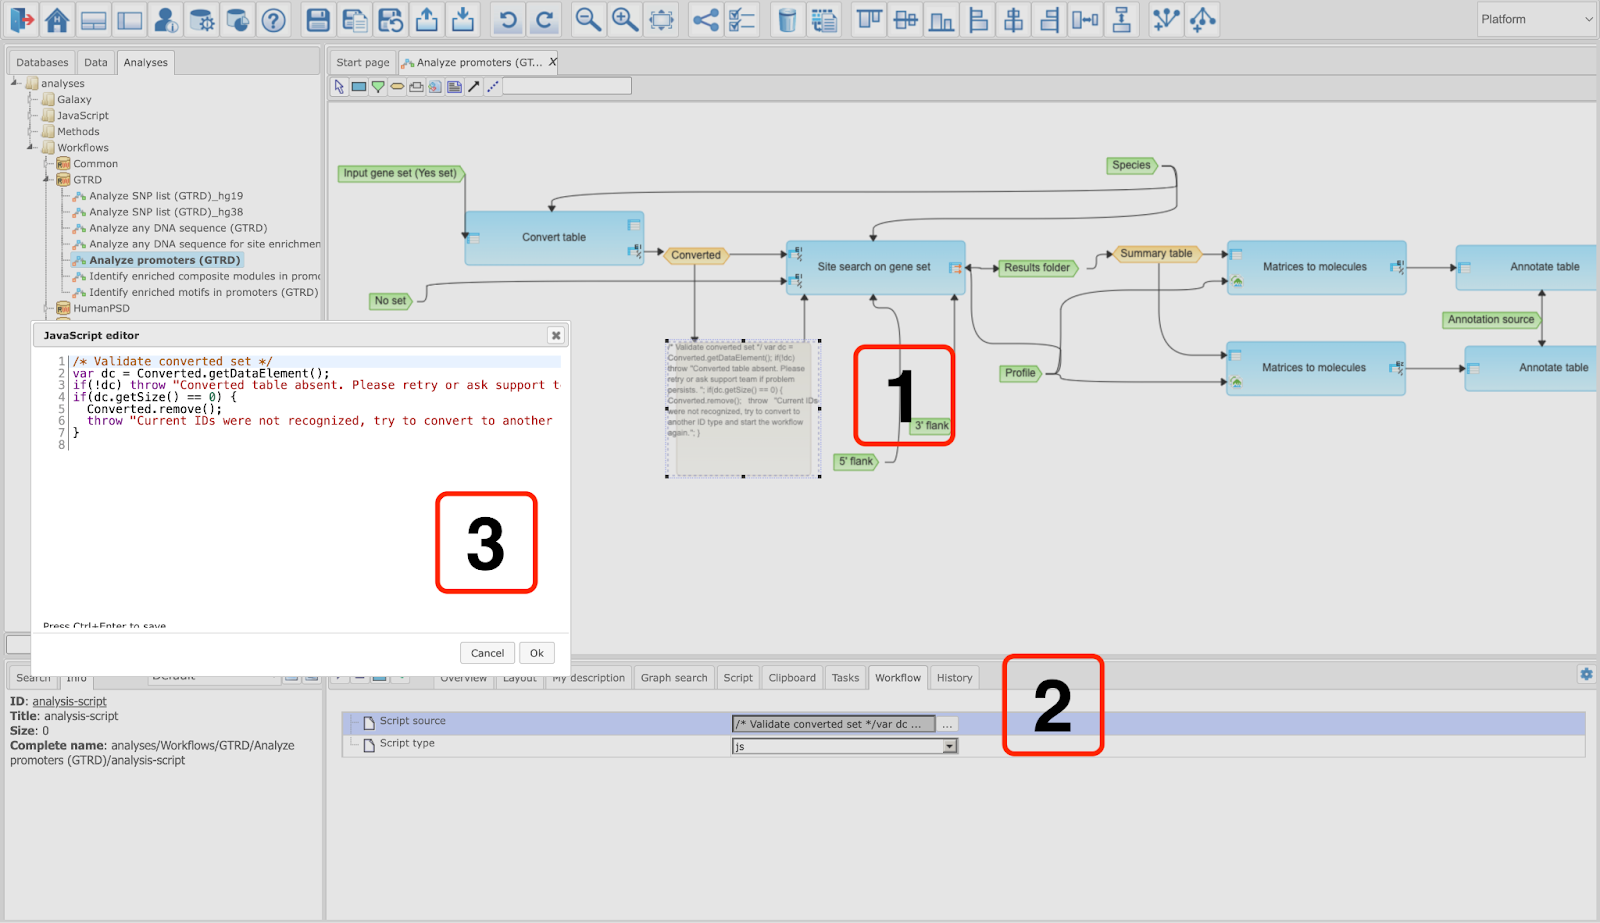The height and width of the screenshot is (923, 1600).
Task: Collapse the analyses root folder
Action: pyautogui.click(x=15, y=83)
